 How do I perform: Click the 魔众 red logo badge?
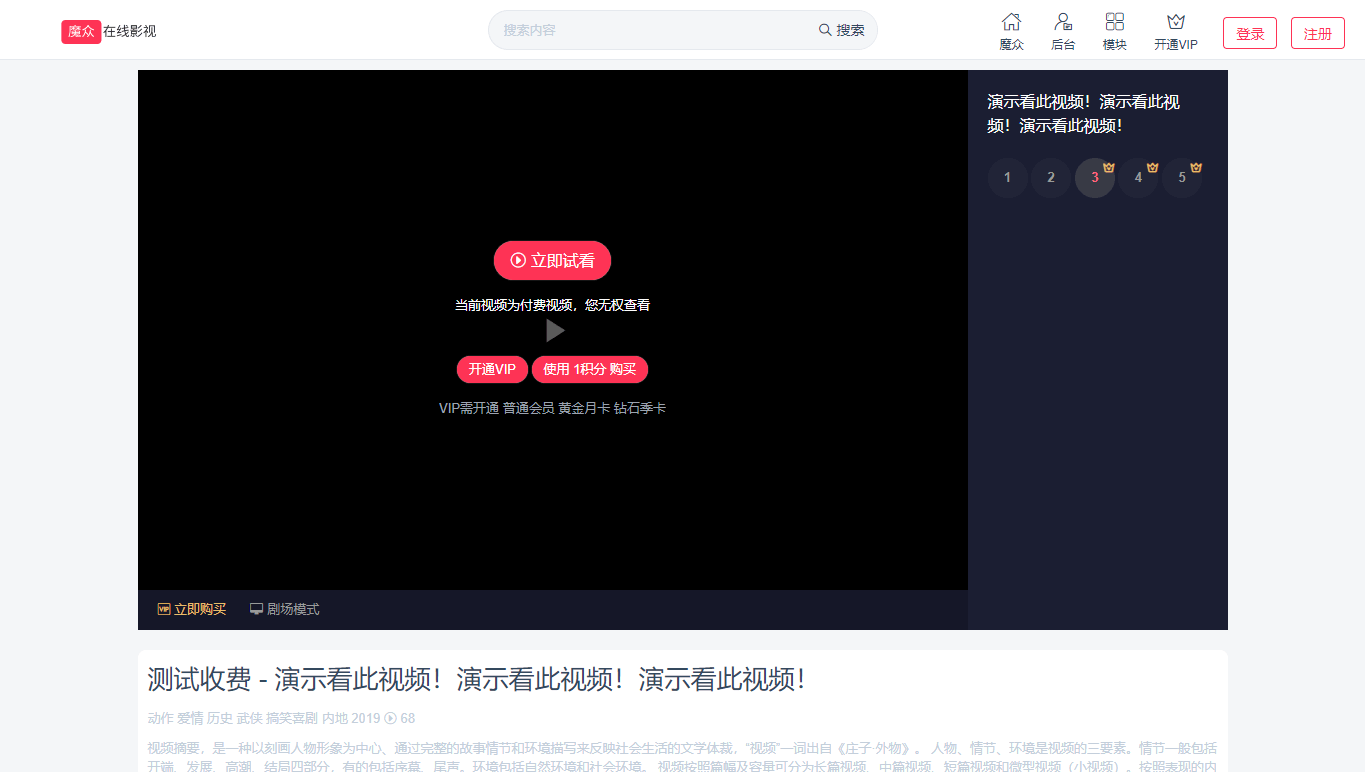pos(81,31)
